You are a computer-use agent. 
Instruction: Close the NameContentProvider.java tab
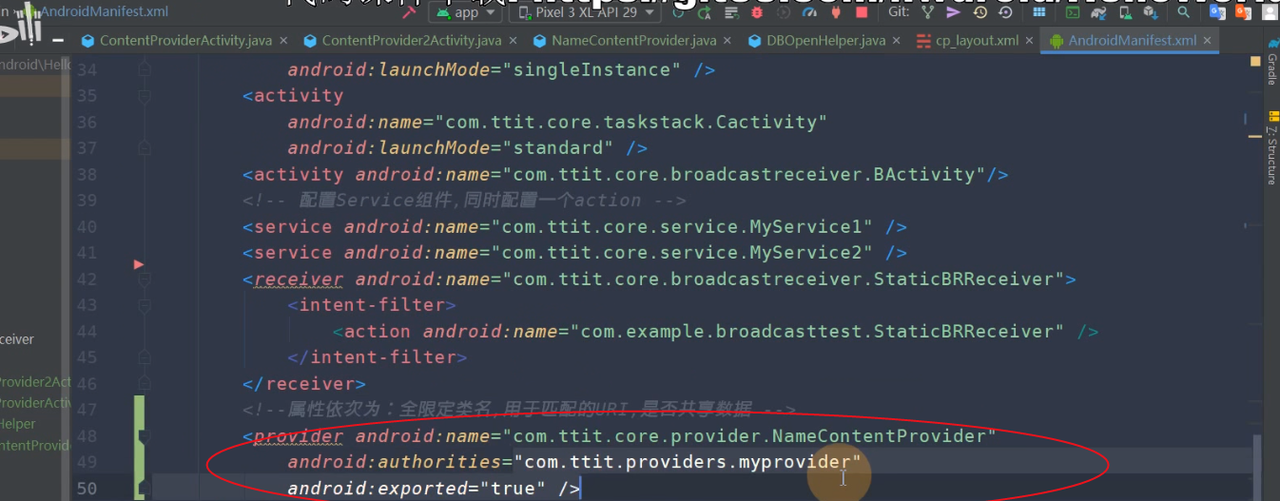coord(729,41)
